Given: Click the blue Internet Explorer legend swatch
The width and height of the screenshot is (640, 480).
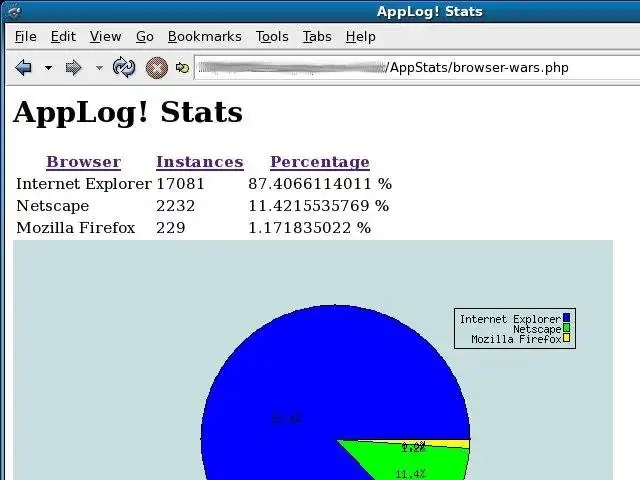Looking at the screenshot, I should click(x=566, y=318).
